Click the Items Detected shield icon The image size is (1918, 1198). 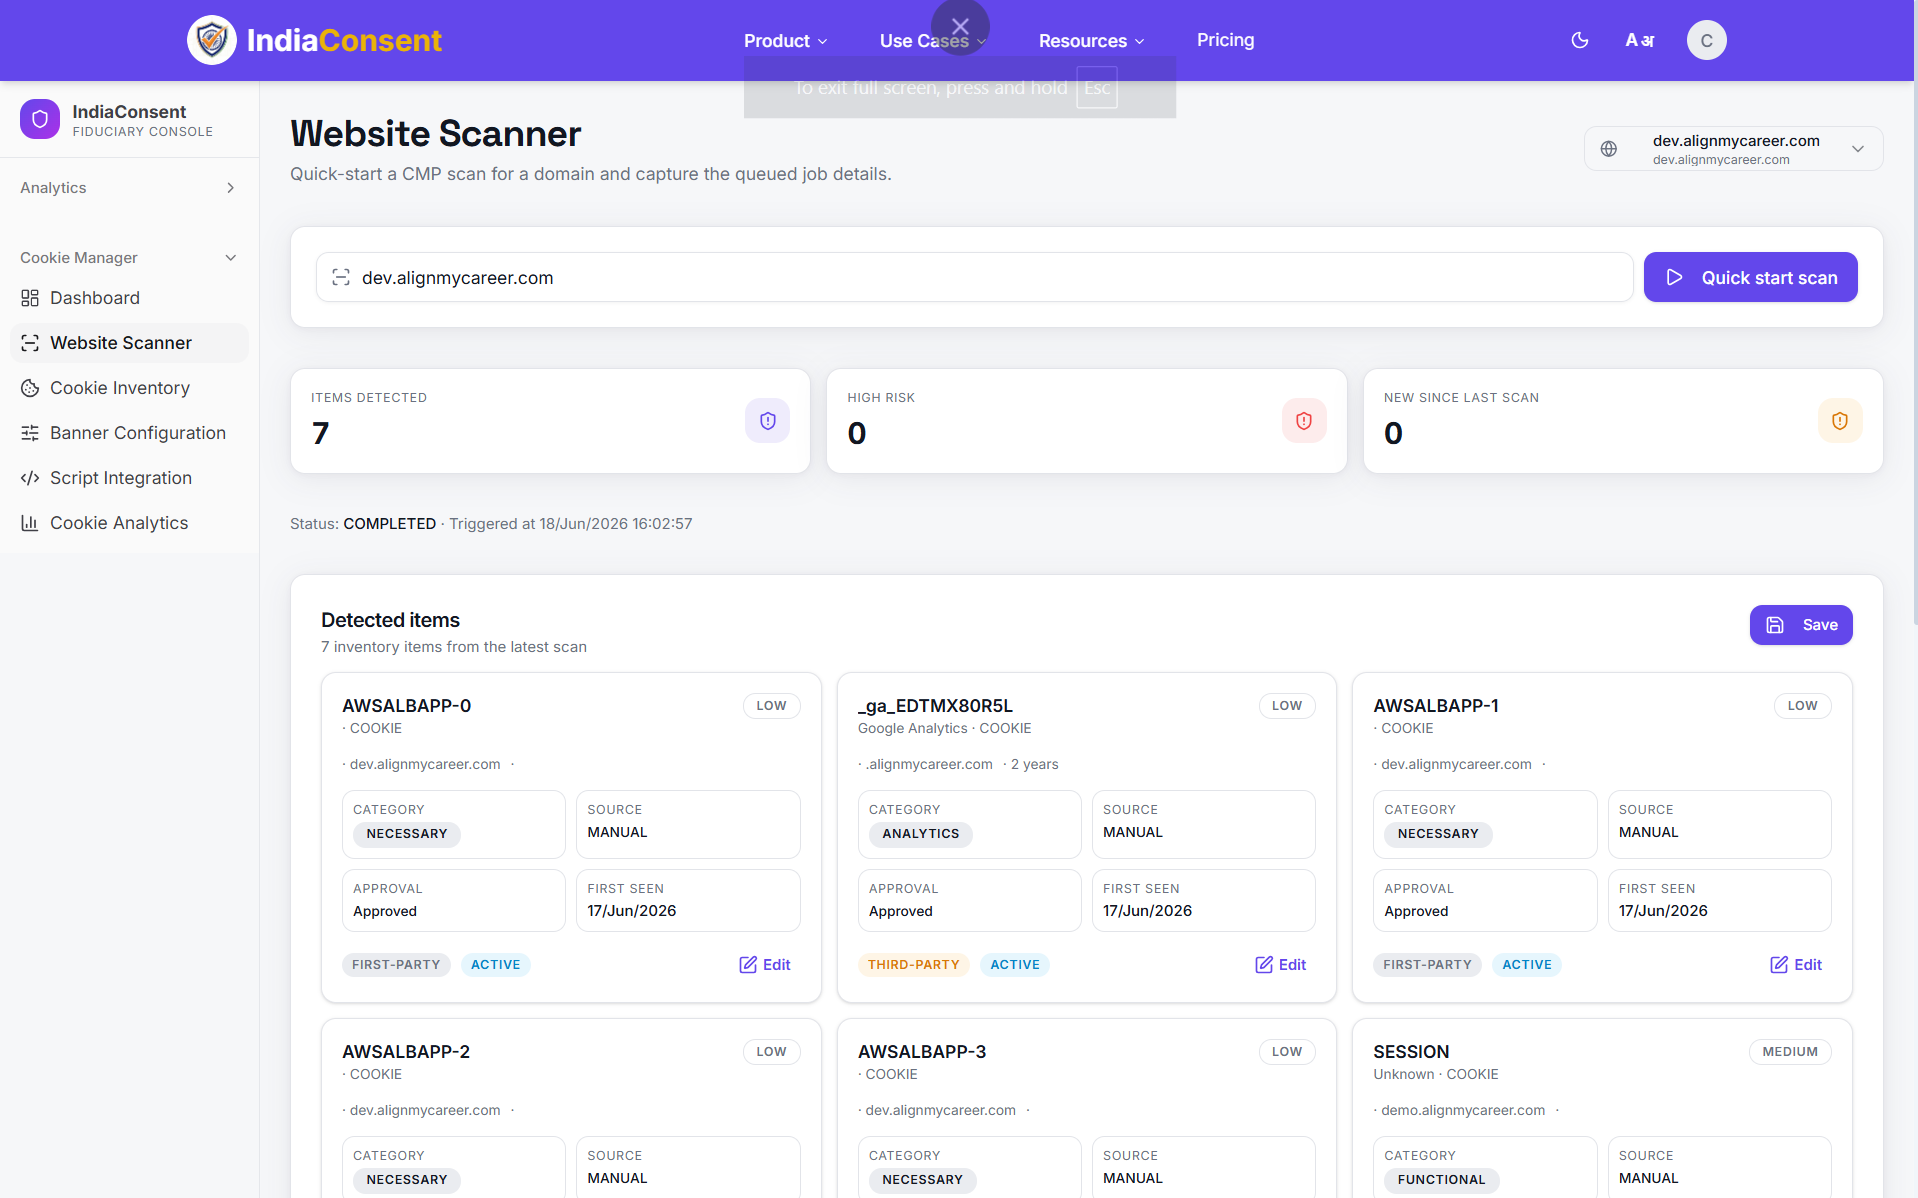(768, 421)
